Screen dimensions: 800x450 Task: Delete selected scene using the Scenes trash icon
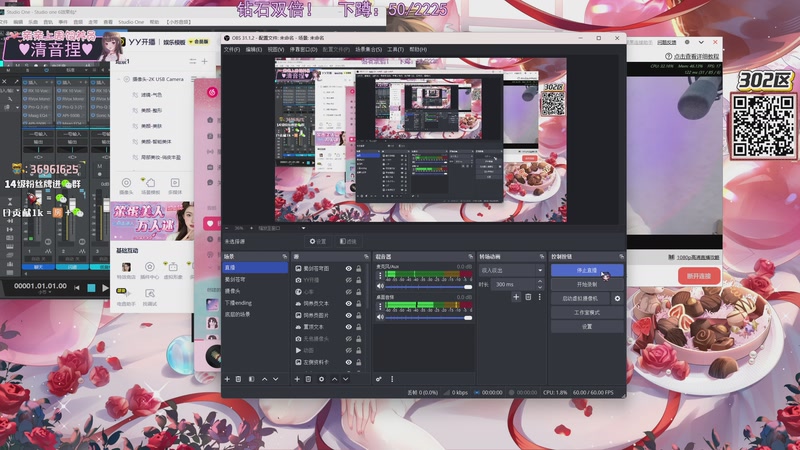(238, 379)
